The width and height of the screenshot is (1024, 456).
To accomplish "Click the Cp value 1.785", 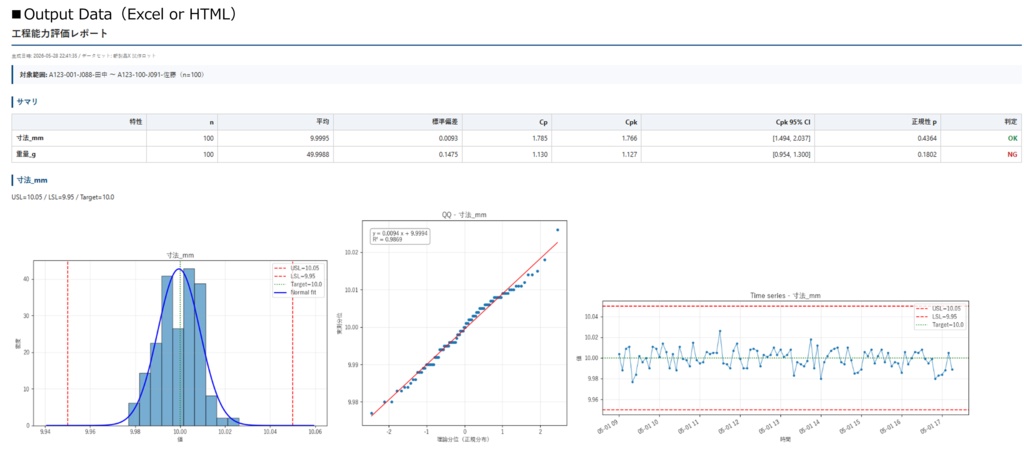I will pos(540,138).
